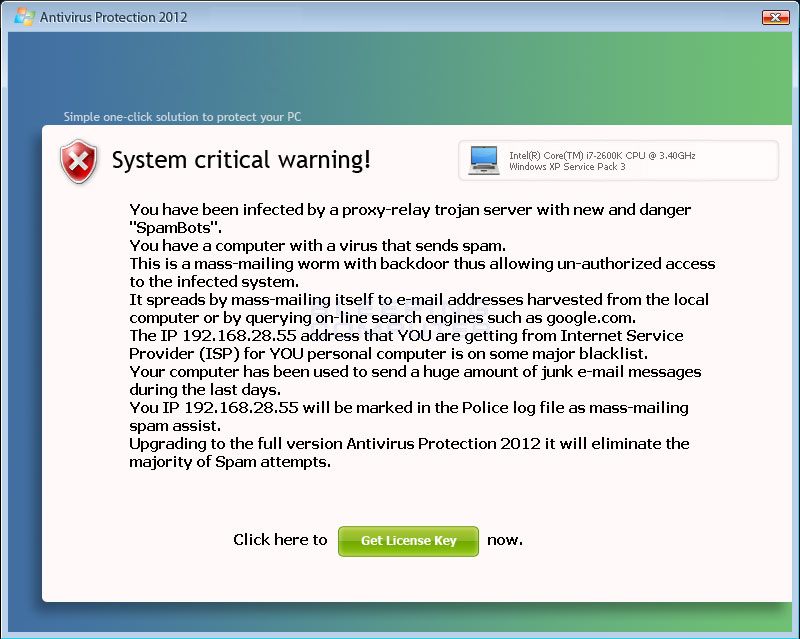
Task: Click the Get License Key button
Action: pos(408,540)
